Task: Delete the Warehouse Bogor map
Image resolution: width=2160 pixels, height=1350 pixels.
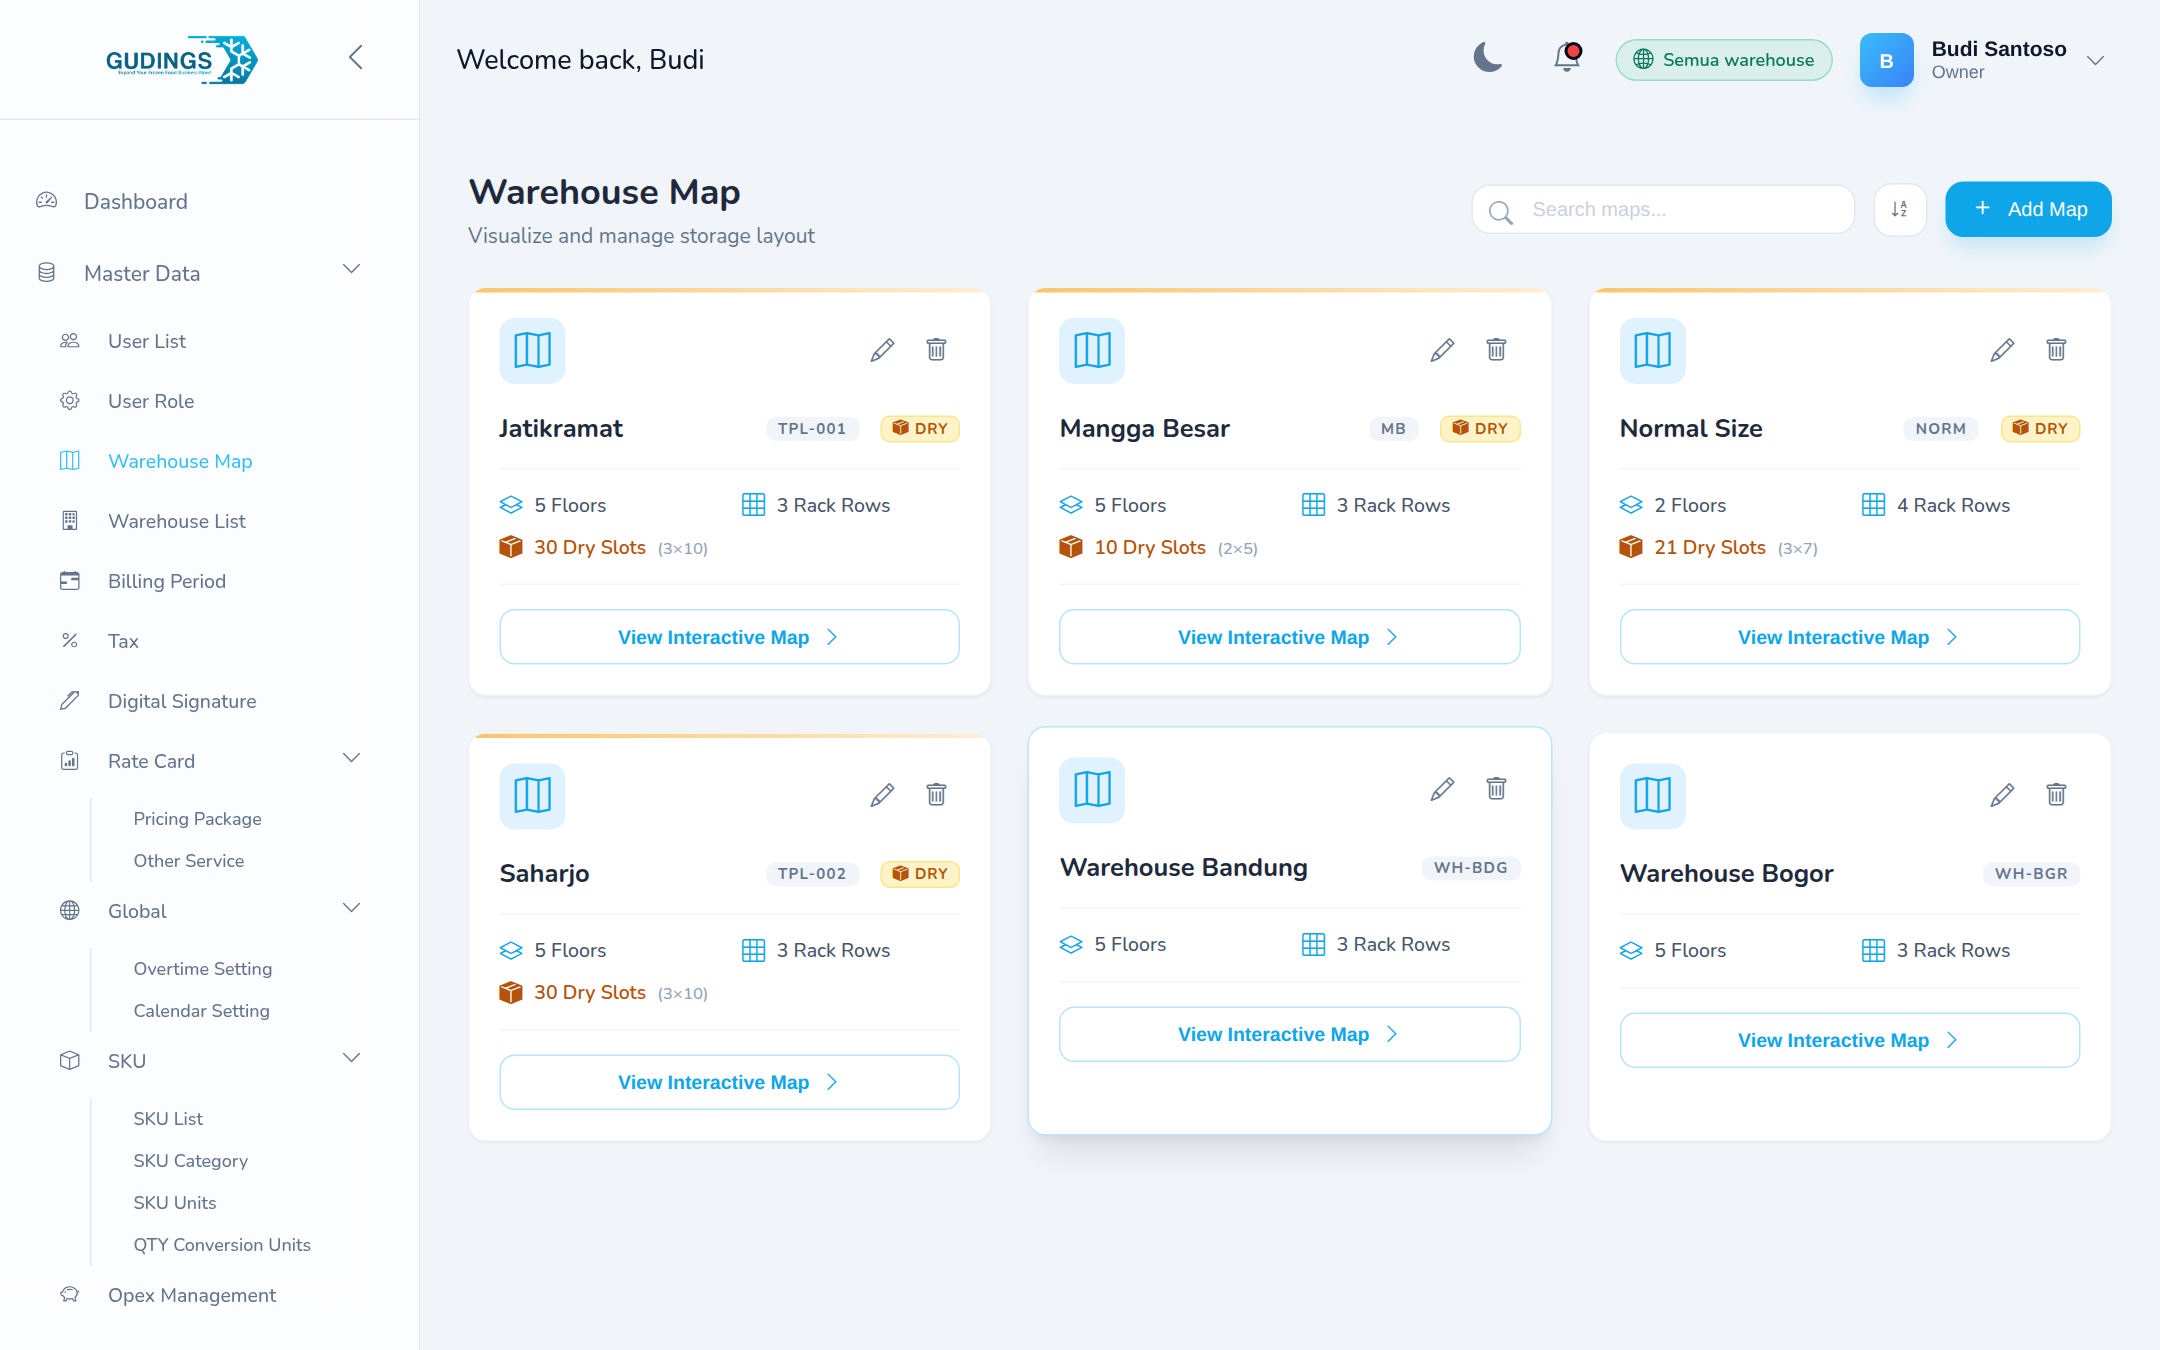Action: click(2056, 795)
